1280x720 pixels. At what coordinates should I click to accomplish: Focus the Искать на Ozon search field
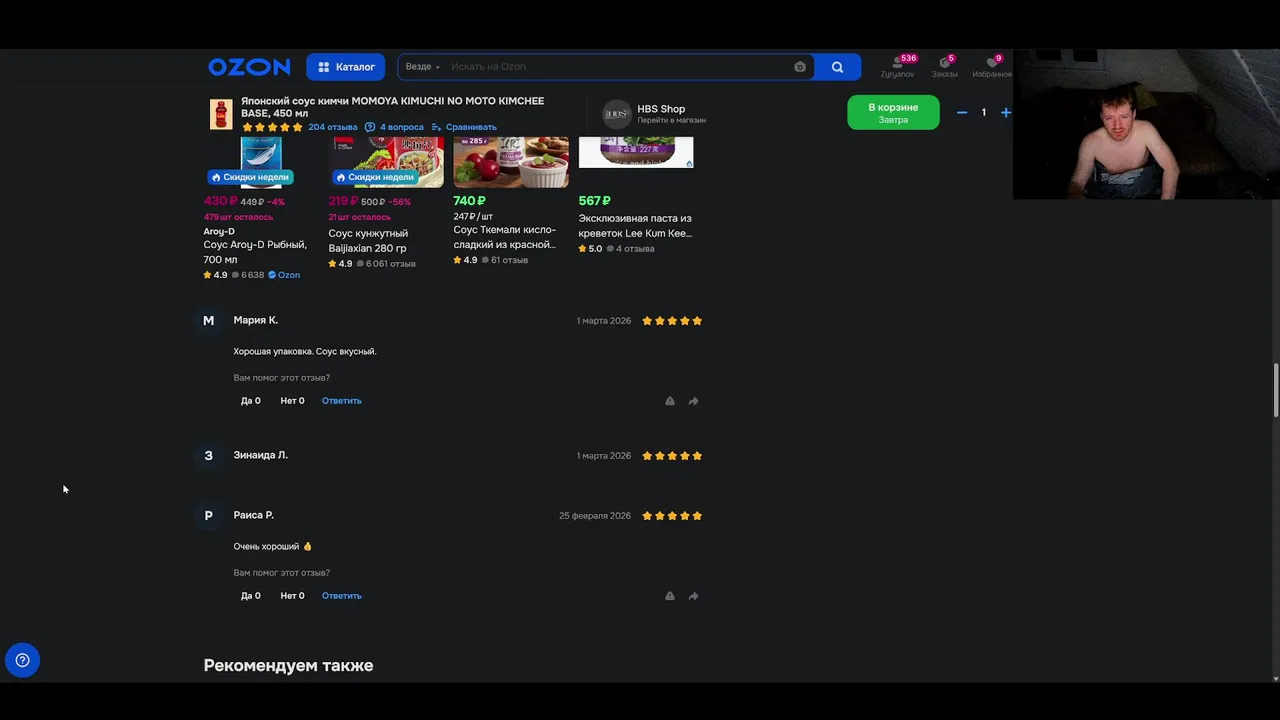615,67
